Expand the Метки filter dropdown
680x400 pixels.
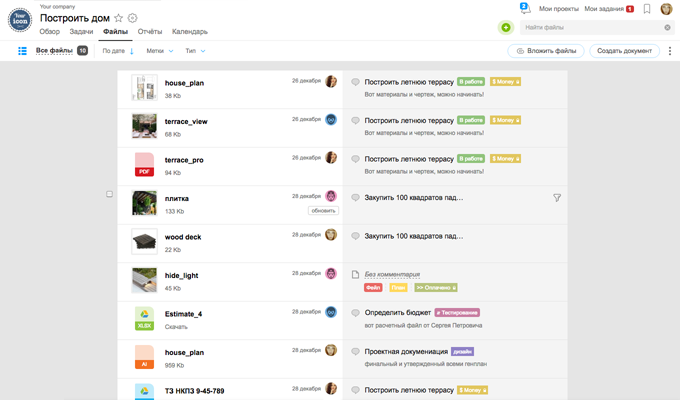click(x=160, y=51)
